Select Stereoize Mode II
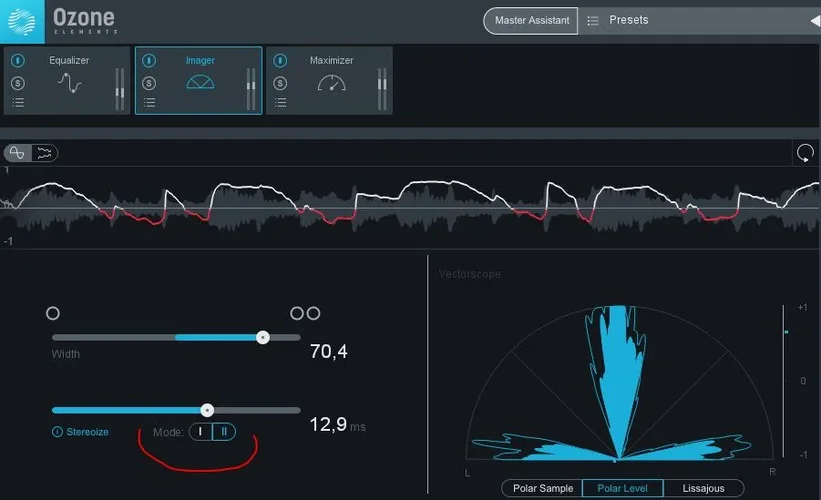Screen dimensions: 821x500 (x=224, y=432)
